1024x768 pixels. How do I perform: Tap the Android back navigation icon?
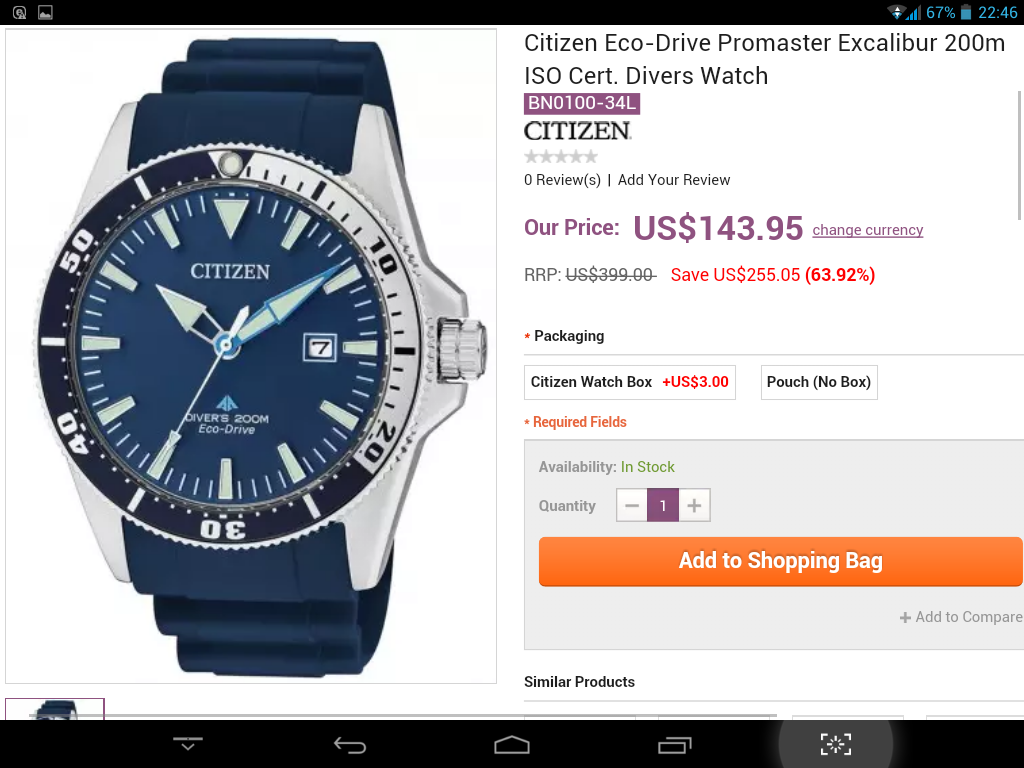coord(349,744)
